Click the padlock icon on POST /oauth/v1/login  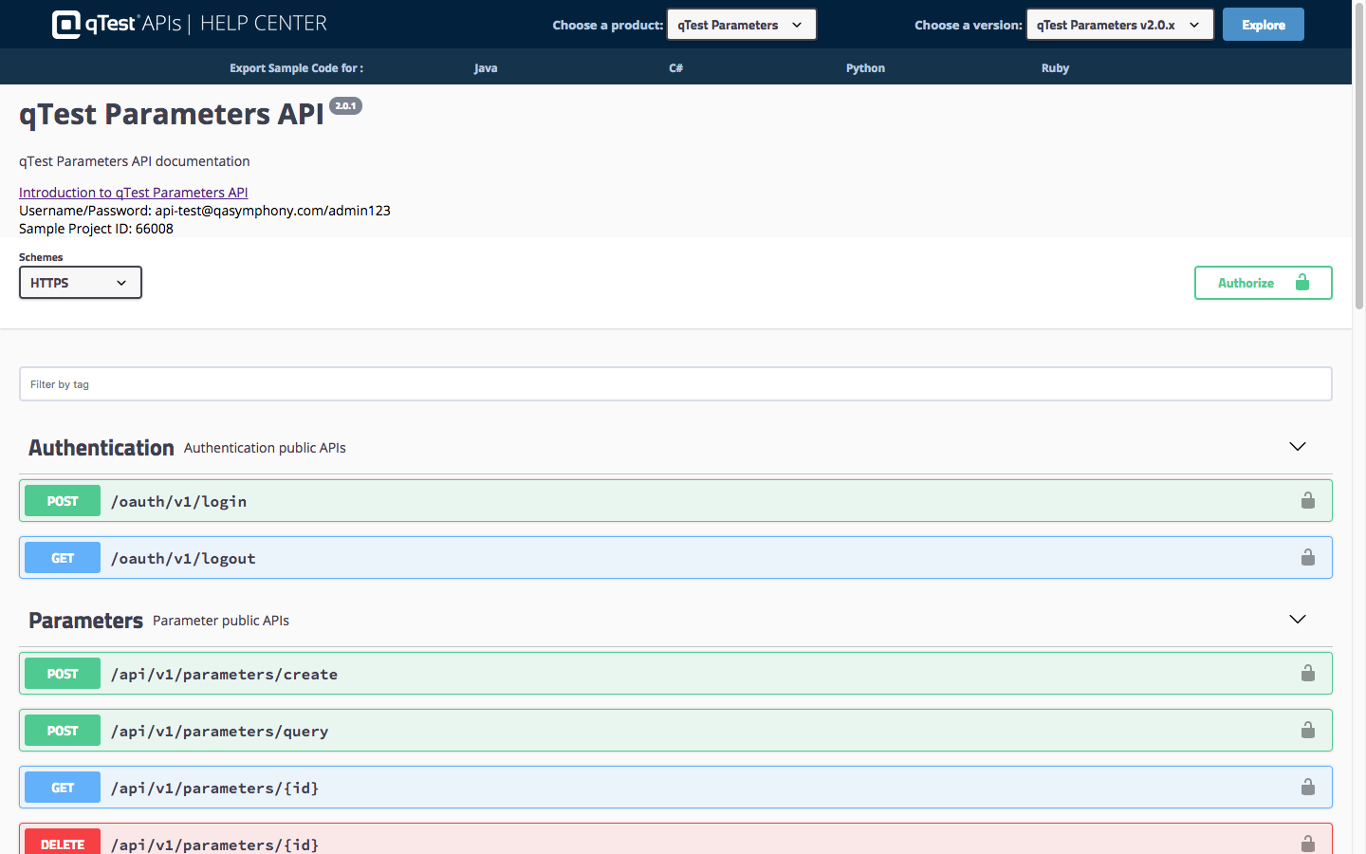pyautogui.click(x=1308, y=500)
